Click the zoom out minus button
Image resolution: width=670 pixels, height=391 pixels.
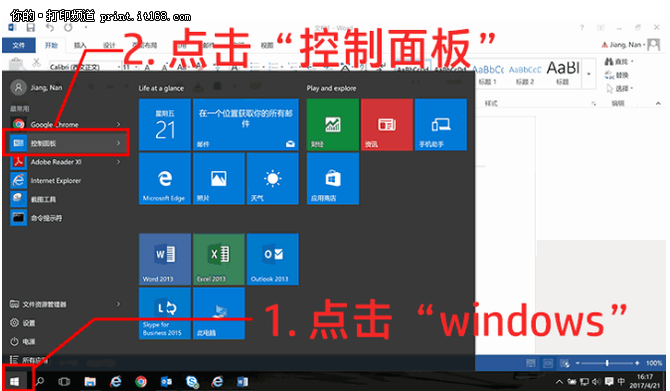tap(577, 363)
